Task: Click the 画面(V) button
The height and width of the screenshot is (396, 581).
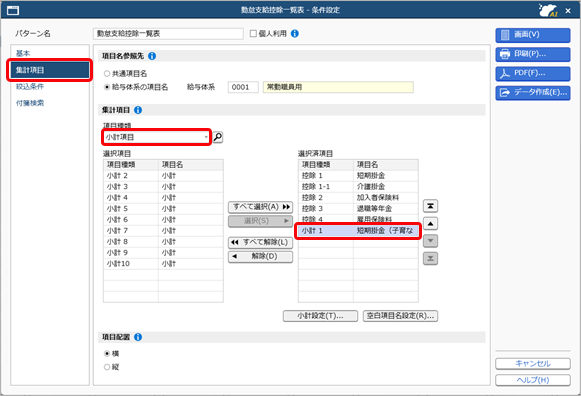Action: 532,35
